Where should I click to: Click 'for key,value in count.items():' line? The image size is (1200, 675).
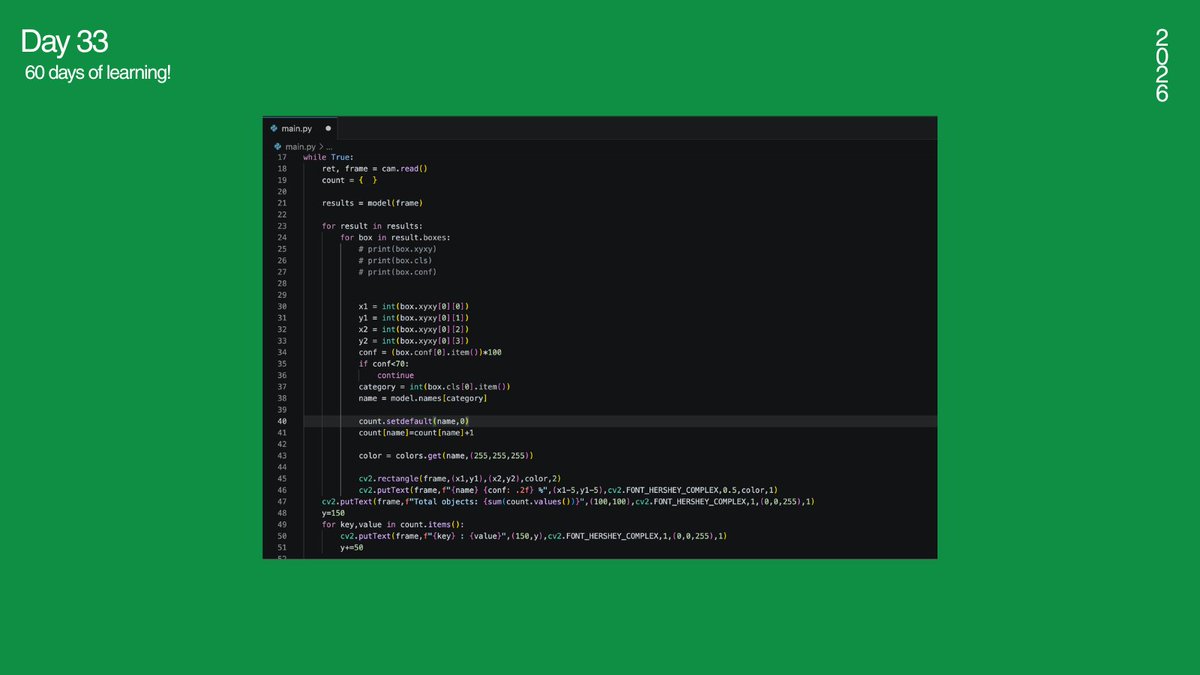tap(391, 525)
